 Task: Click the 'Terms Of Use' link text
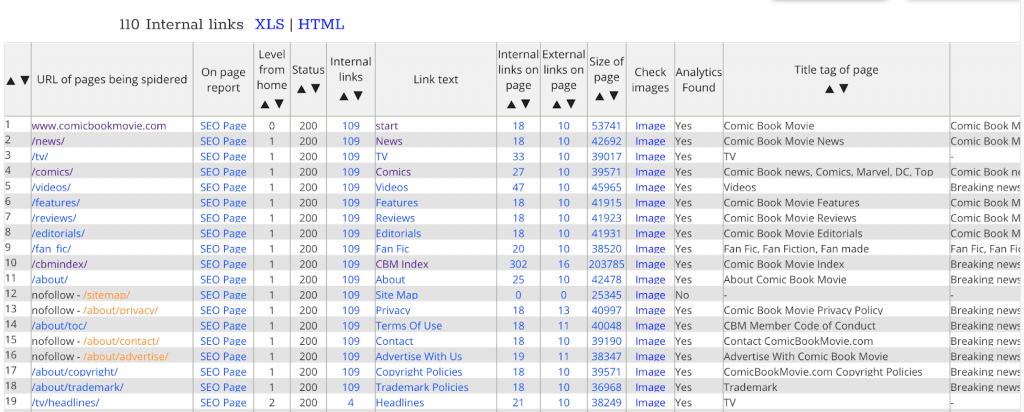pyautogui.click(x=409, y=326)
